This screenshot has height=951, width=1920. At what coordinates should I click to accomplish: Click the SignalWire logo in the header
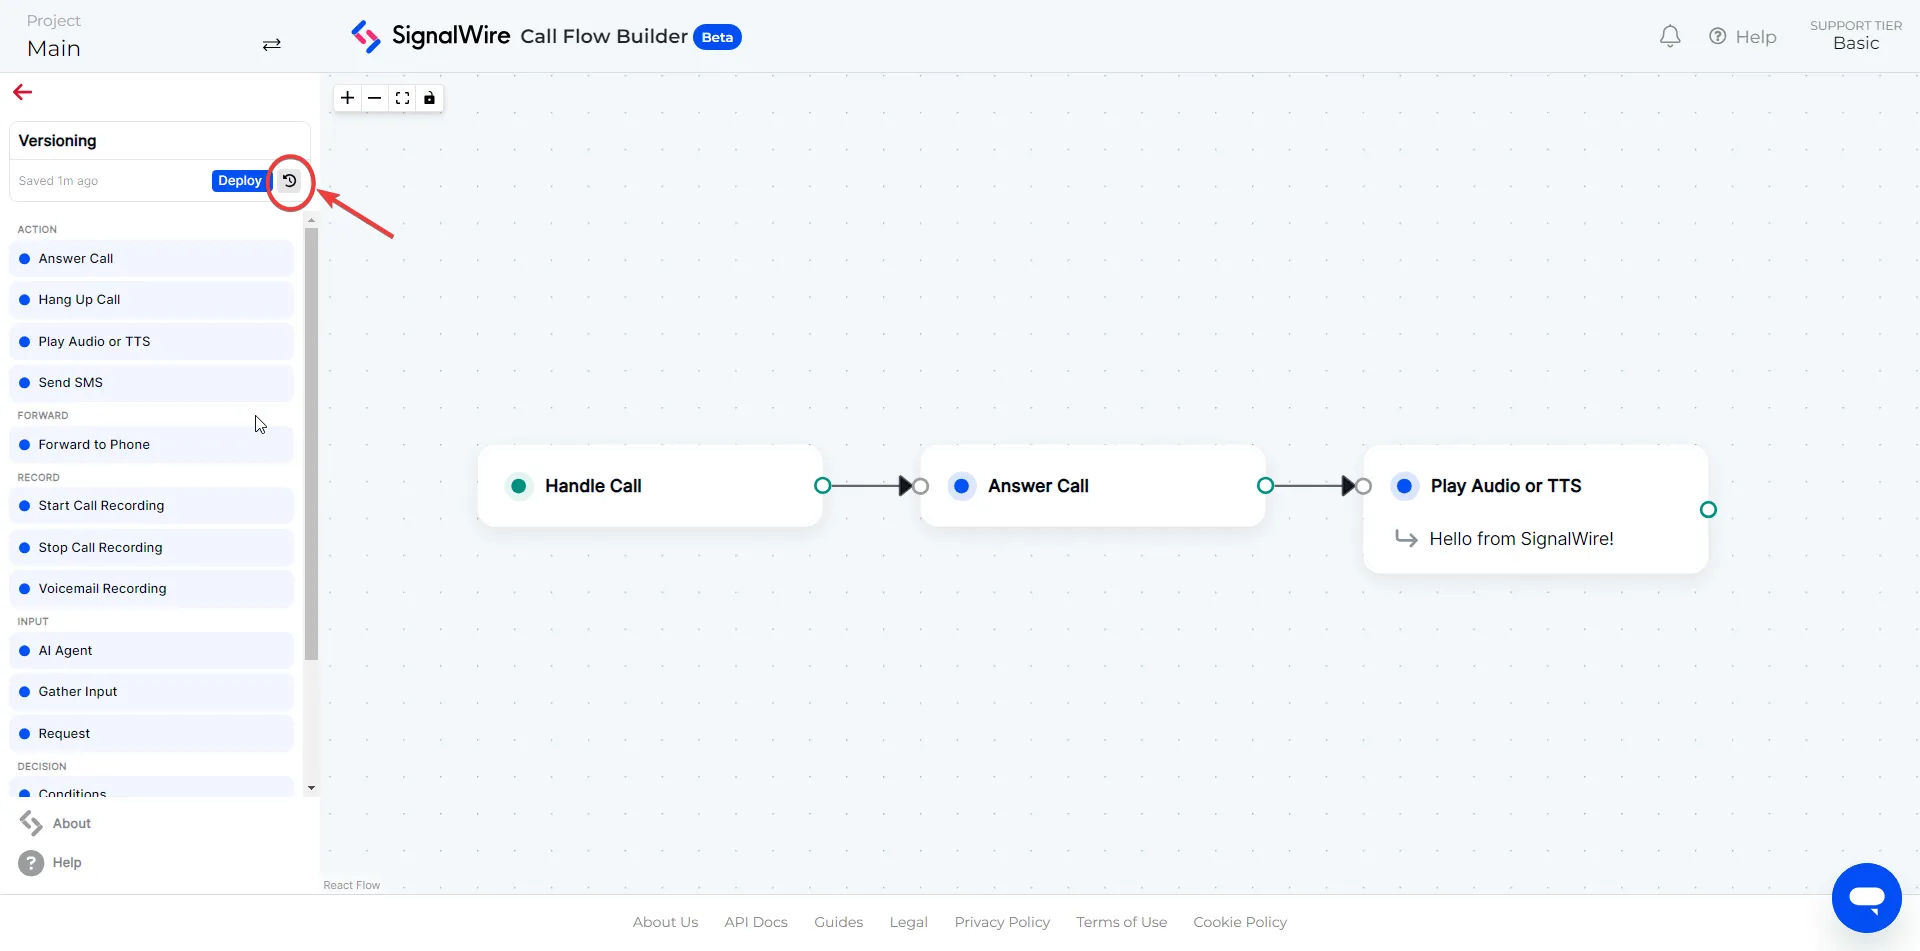click(367, 35)
